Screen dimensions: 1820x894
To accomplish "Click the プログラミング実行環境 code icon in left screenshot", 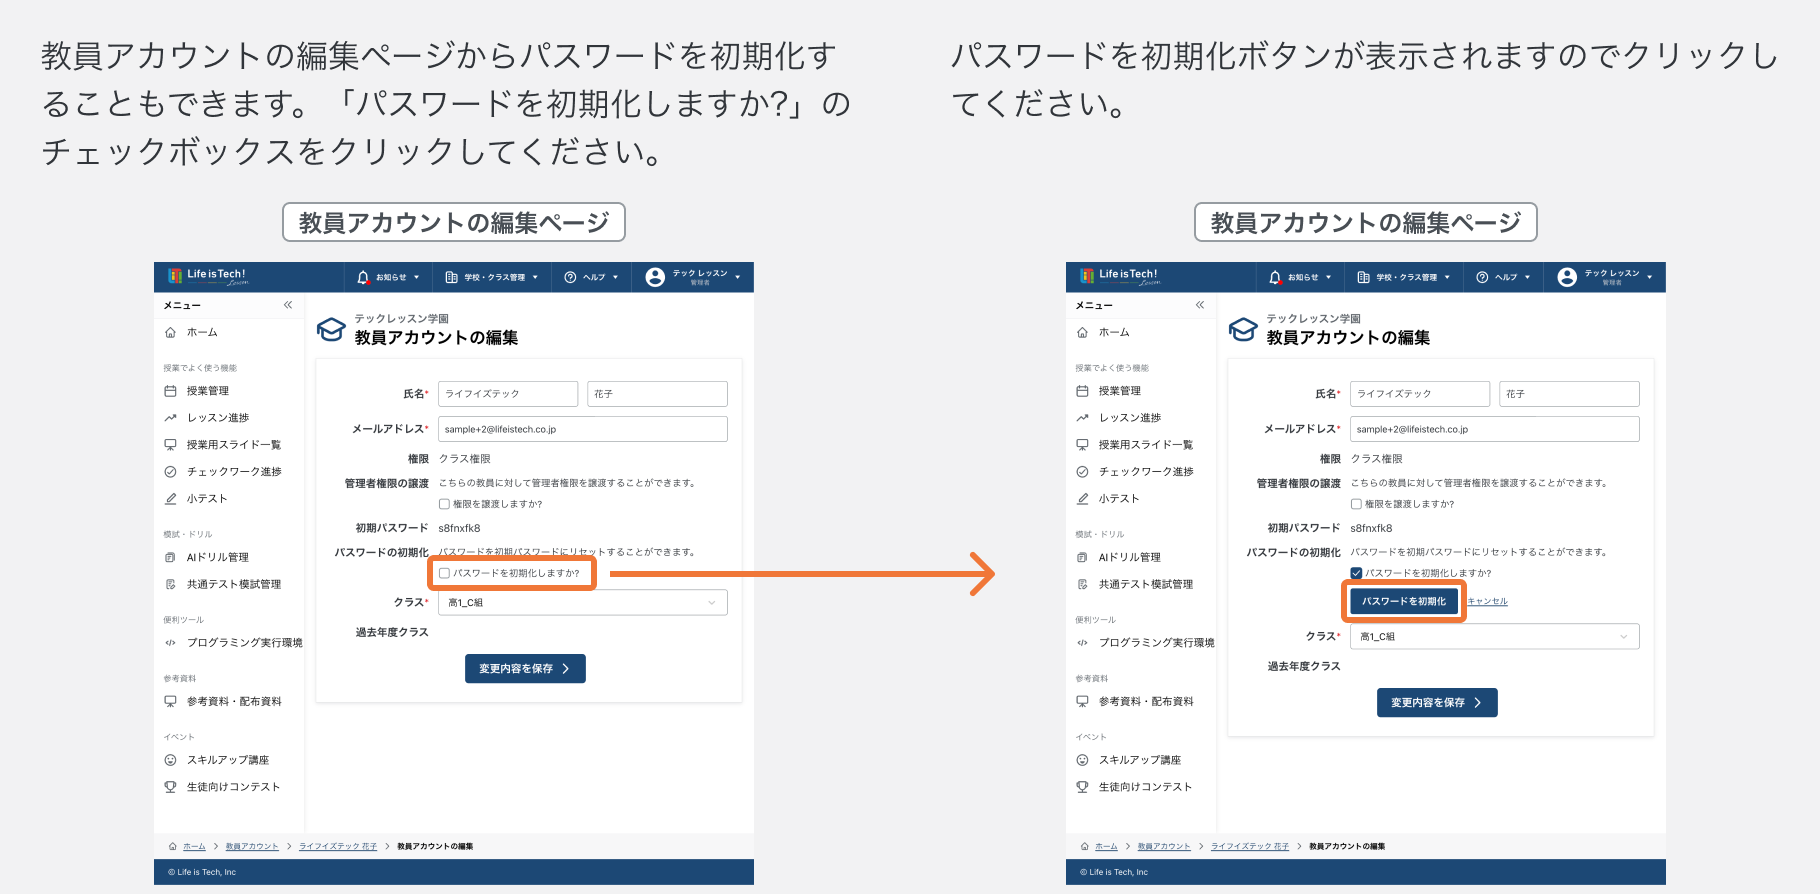I will 170,643.
